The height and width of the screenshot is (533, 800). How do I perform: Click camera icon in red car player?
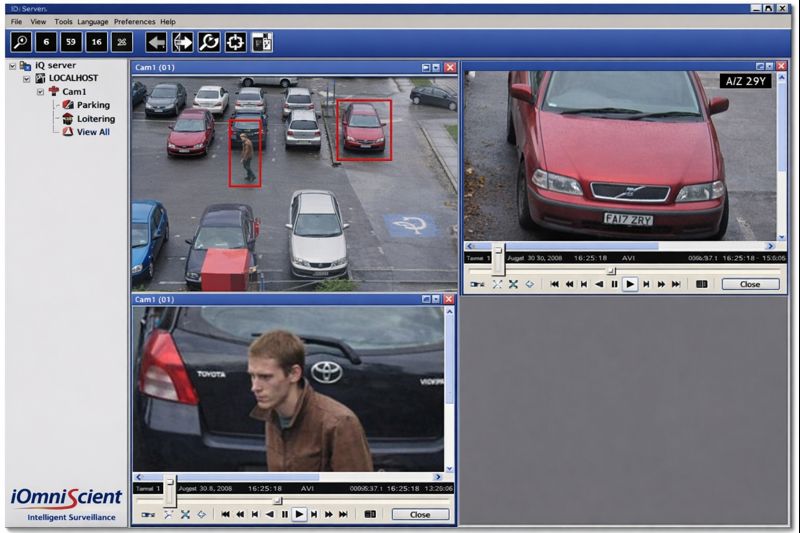click(478, 284)
